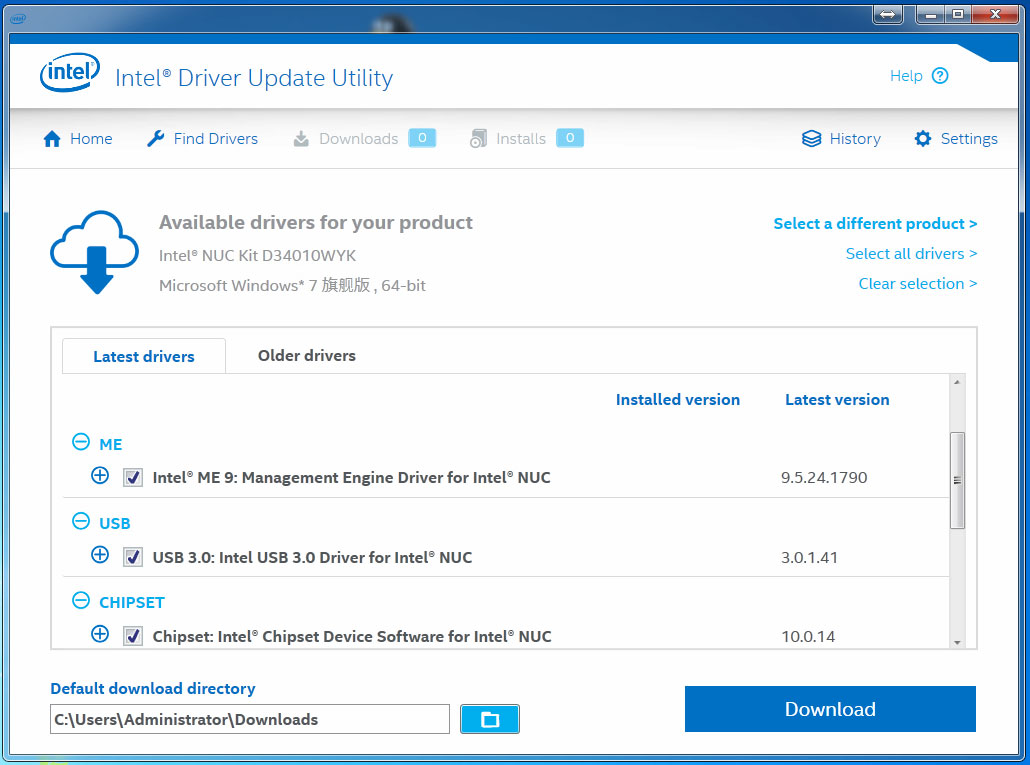Viewport: 1030px width, 765px height.
Task: Click the History stack icon
Action: (x=811, y=139)
